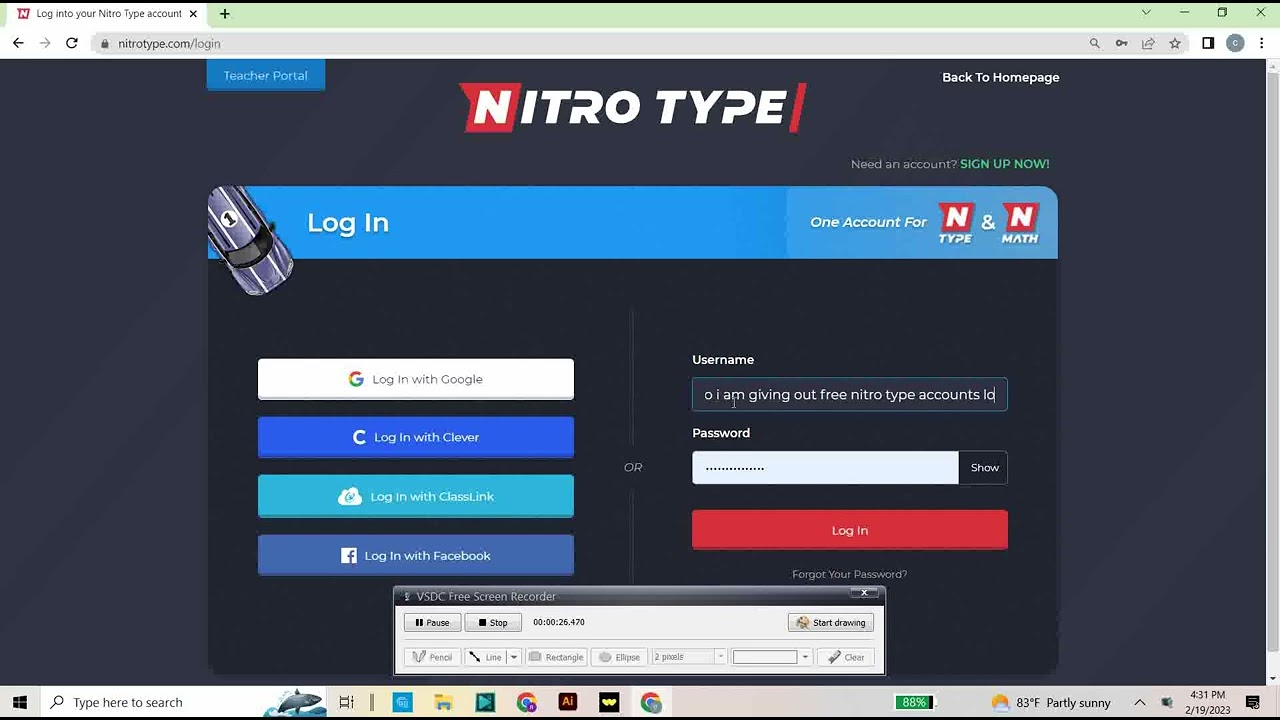Close the Nitro Type login tab

[x=193, y=14]
